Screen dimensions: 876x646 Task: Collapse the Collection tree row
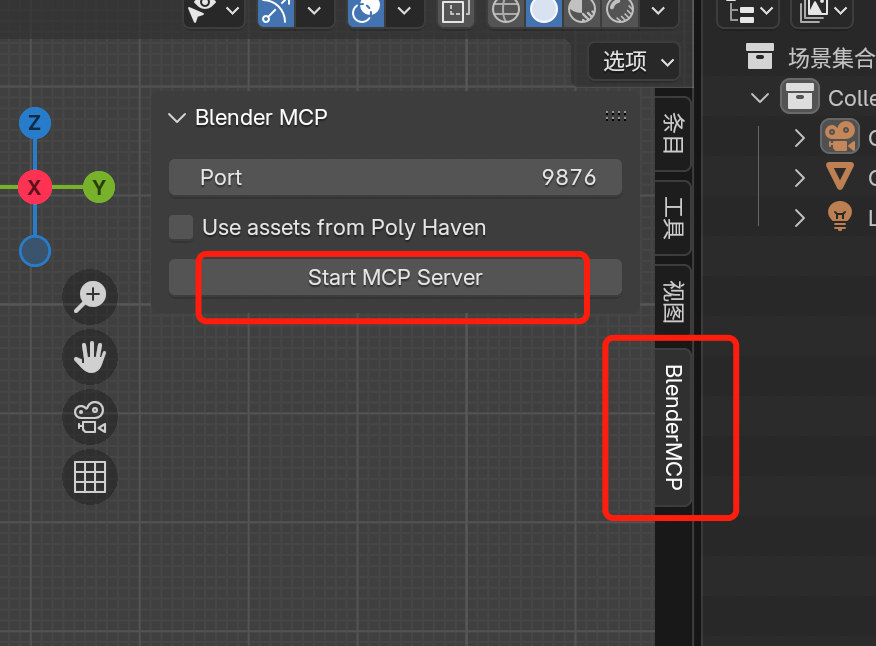(760, 98)
